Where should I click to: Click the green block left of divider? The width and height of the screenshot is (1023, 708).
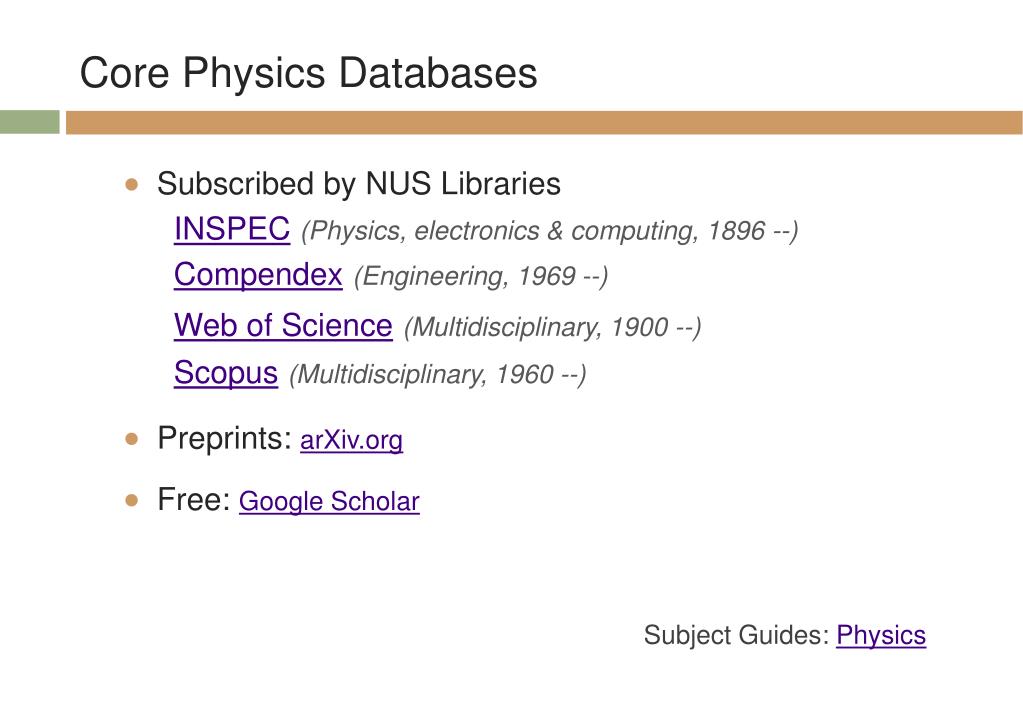click(30, 122)
